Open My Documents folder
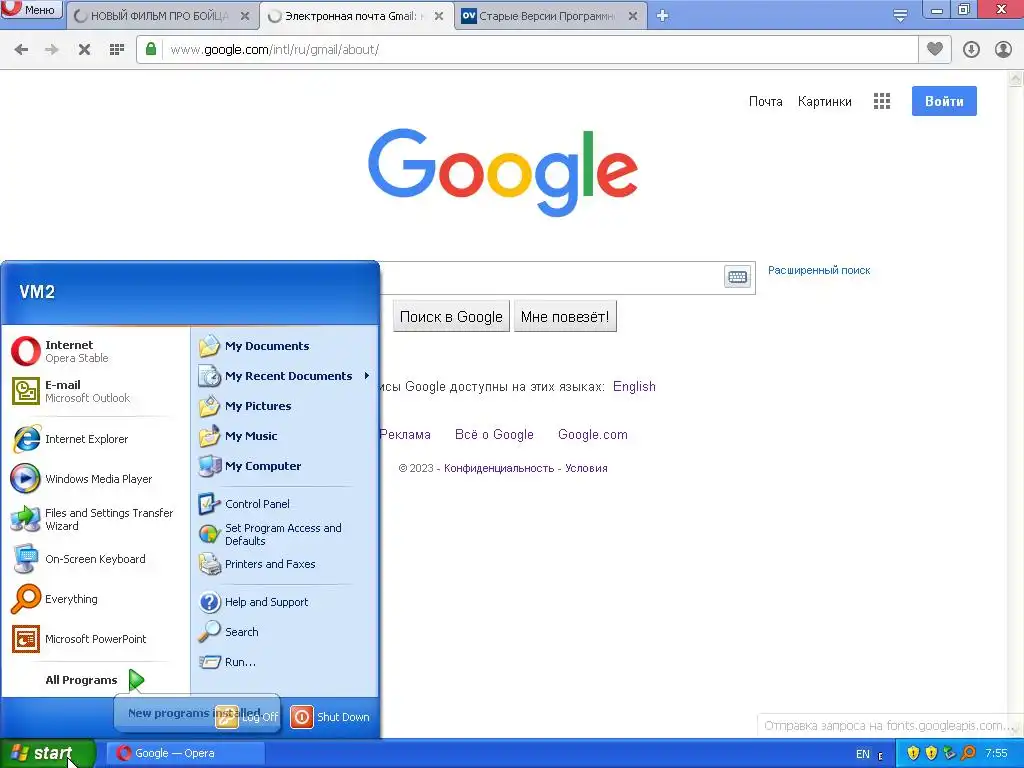This screenshot has height=768, width=1024. (285, 346)
